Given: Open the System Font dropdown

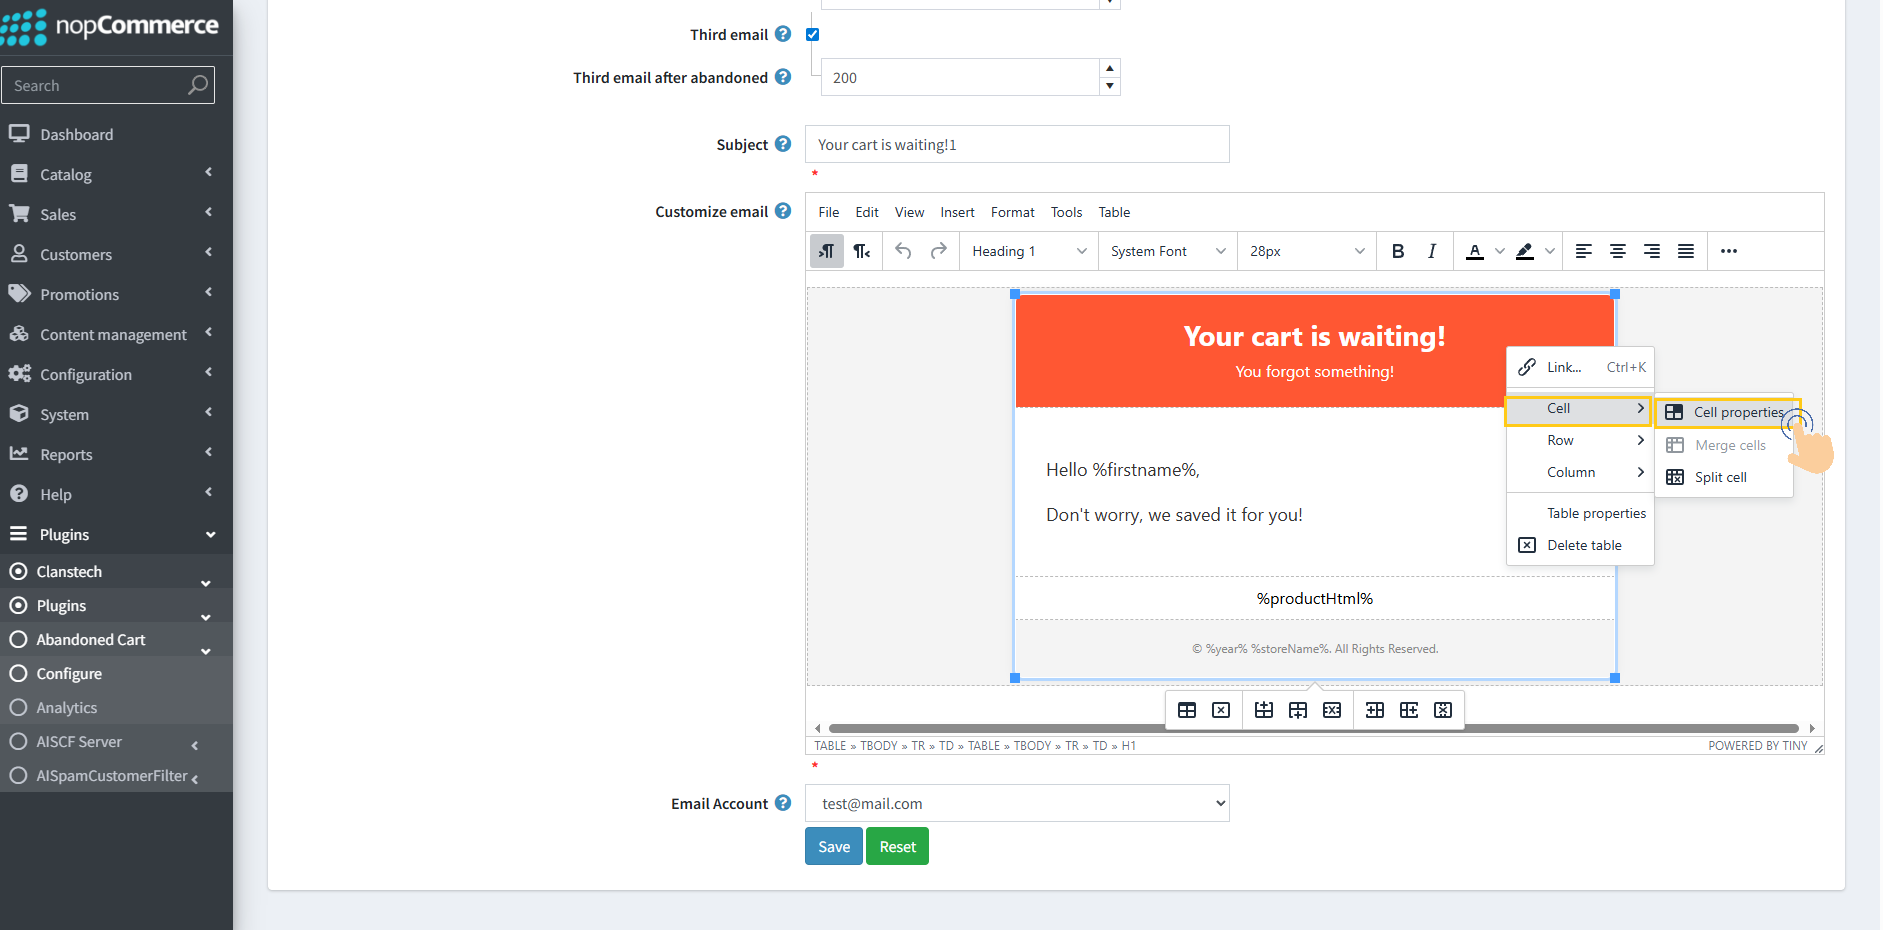Looking at the screenshot, I should click(1167, 251).
